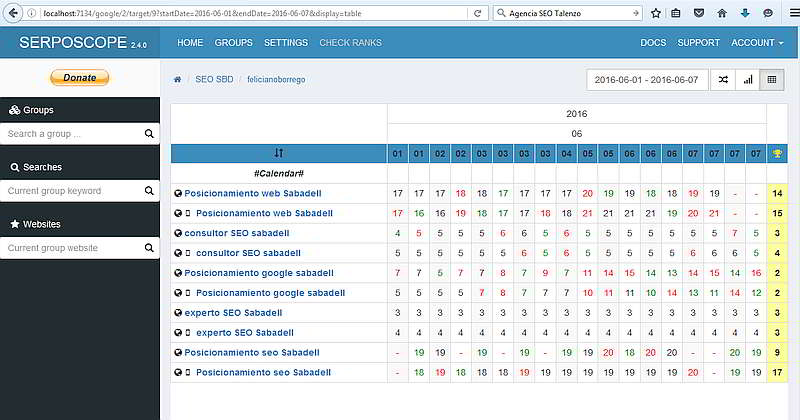Open downloads arrow icon in browser toolbar

coord(745,13)
